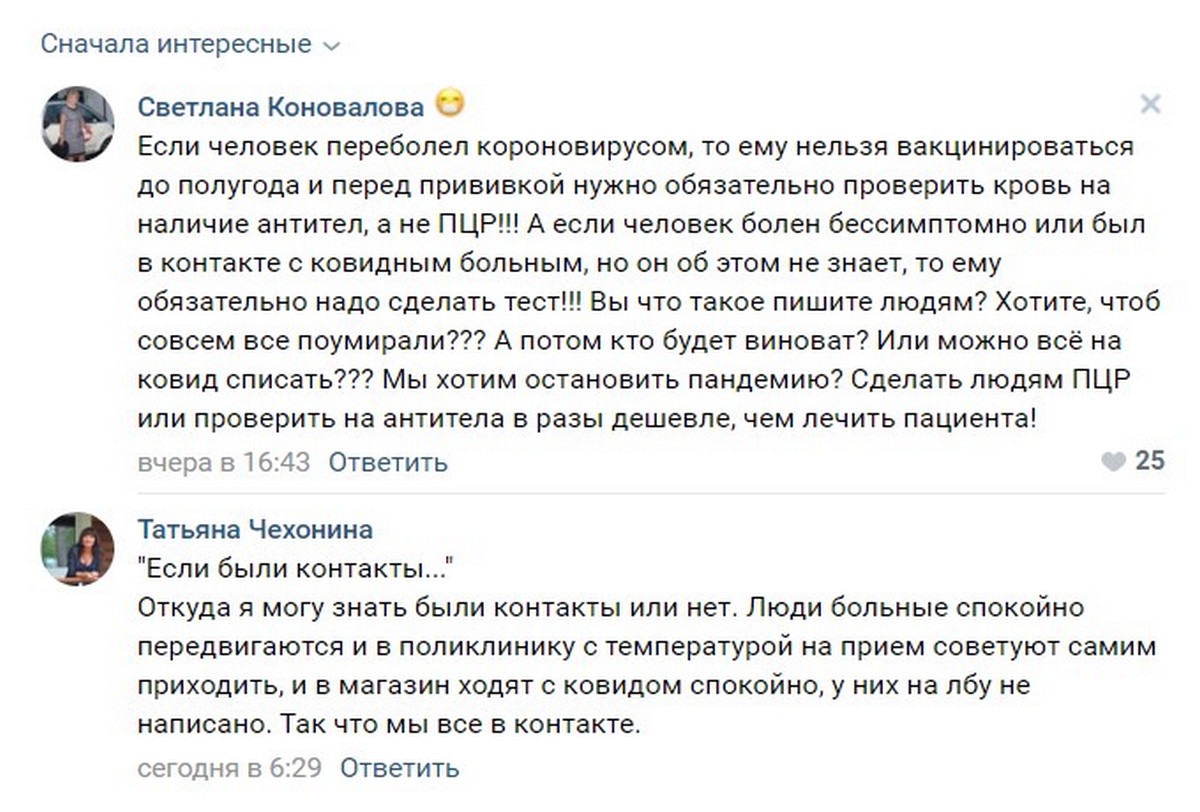View the 25 likes count
This screenshot has height=812, width=1200.
(x=1150, y=461)
